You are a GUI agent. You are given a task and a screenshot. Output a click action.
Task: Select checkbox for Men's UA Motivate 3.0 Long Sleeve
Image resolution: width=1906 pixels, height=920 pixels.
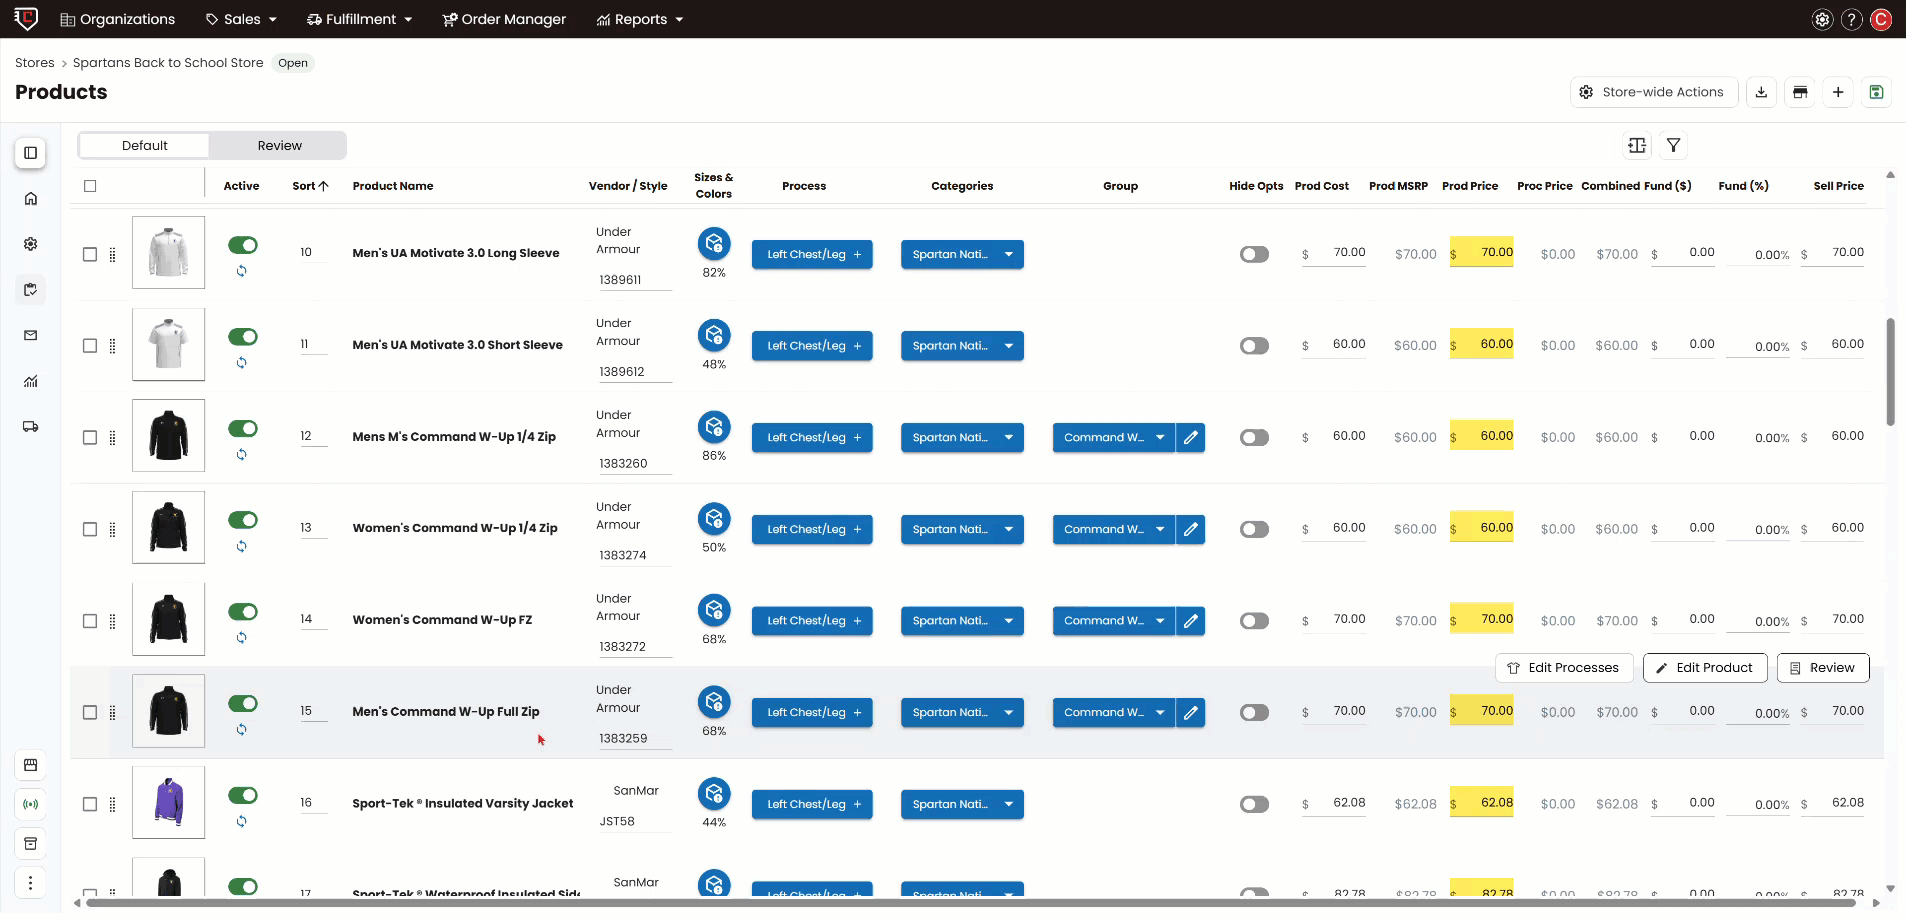click(x=90, y=255)
